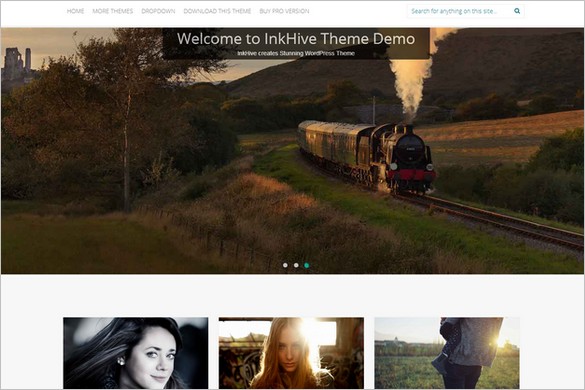Screen dimensions: 585x390
Task: Open the person standing in field thumbnail
Action: (447, 353)
